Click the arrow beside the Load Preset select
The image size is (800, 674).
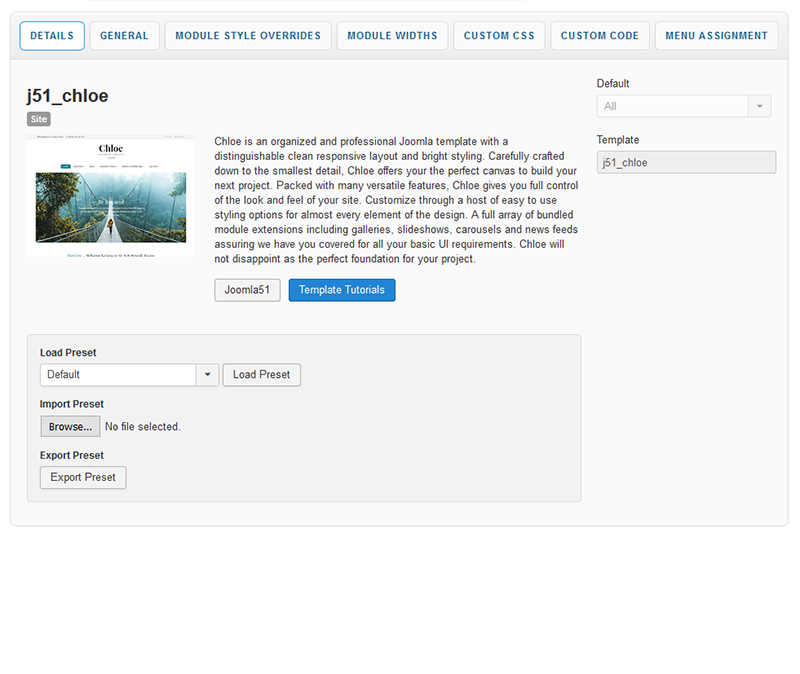tap(207, 375)
